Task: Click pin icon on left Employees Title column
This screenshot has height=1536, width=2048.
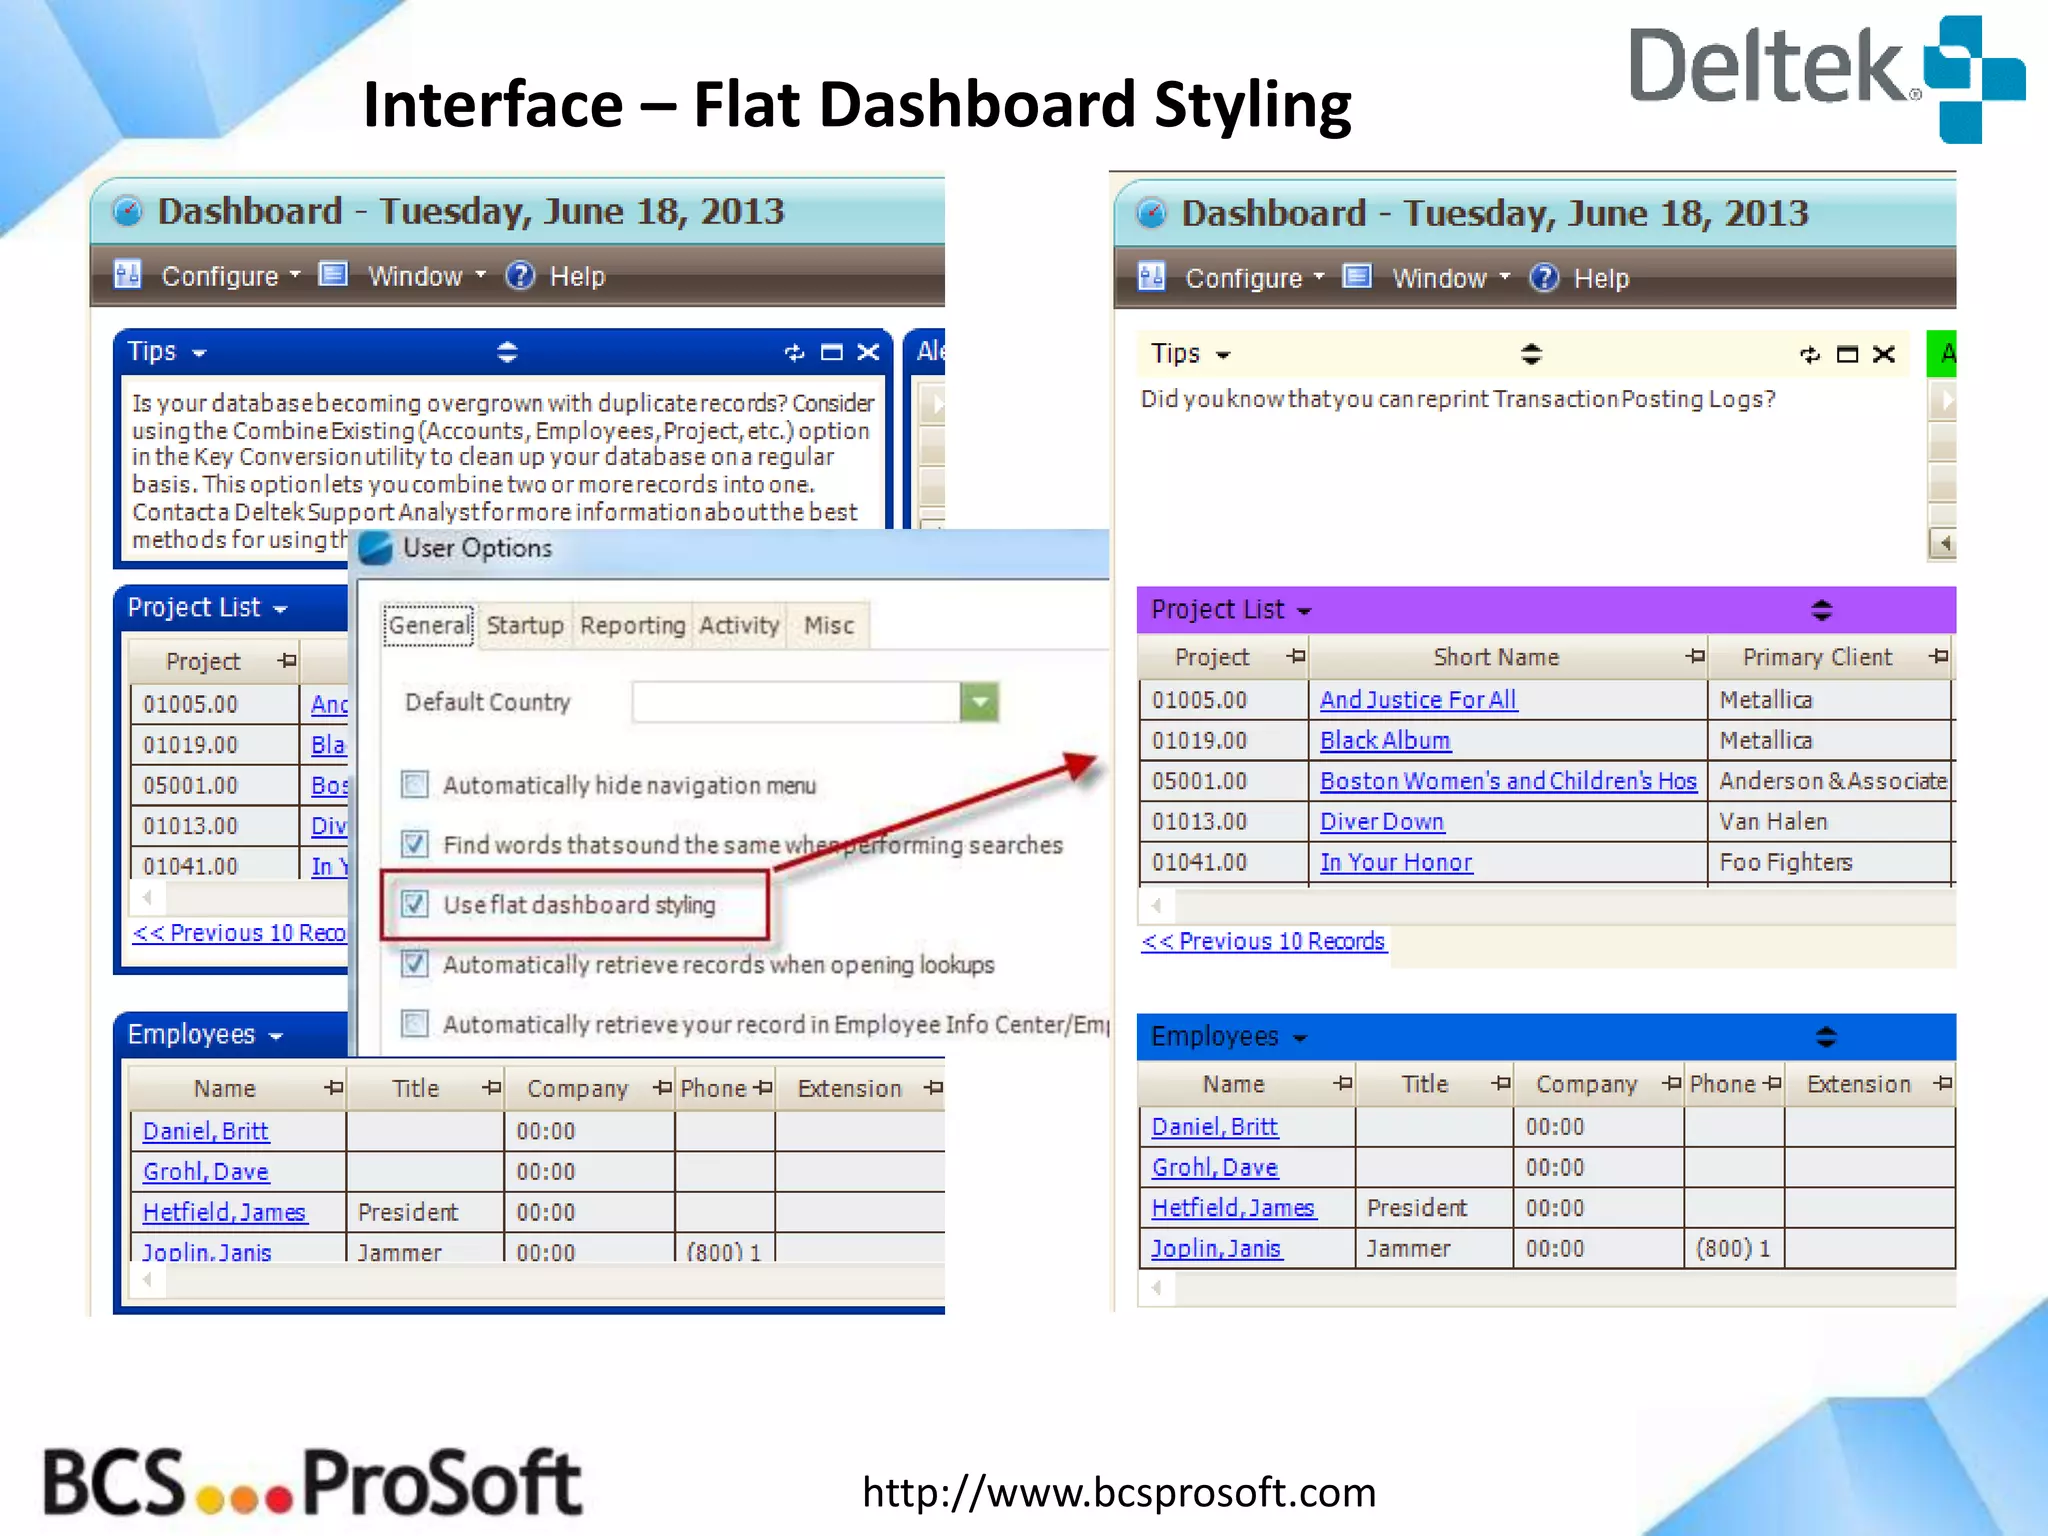Action: pos(491,1087)
